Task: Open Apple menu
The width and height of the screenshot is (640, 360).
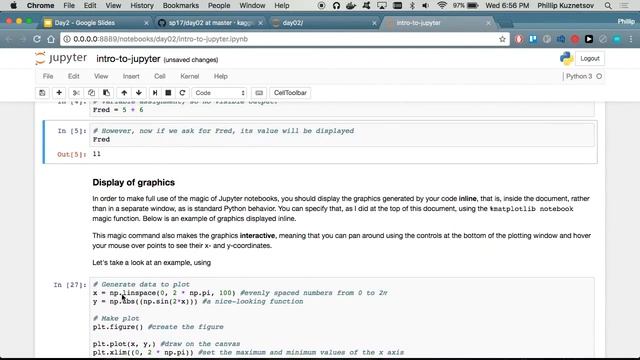Action: tap(13, 6)
